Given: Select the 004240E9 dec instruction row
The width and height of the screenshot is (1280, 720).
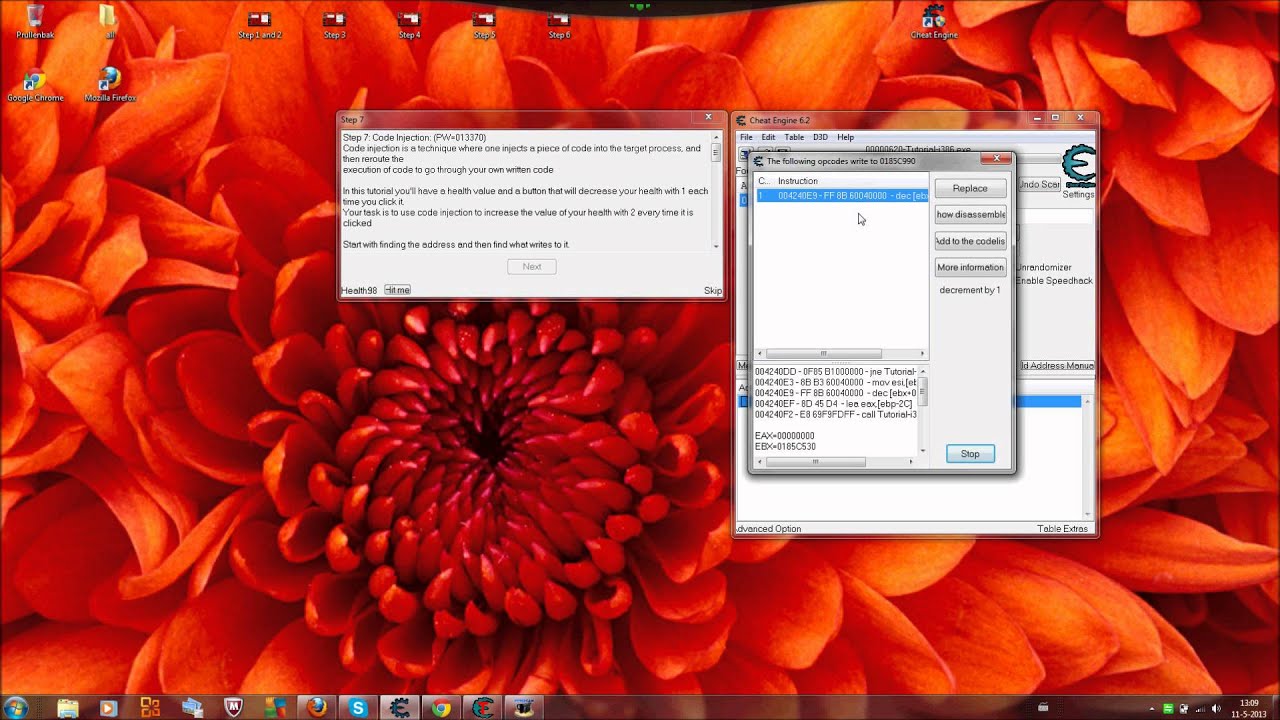Looking at the screenshot, I should (x=842, y=196).
